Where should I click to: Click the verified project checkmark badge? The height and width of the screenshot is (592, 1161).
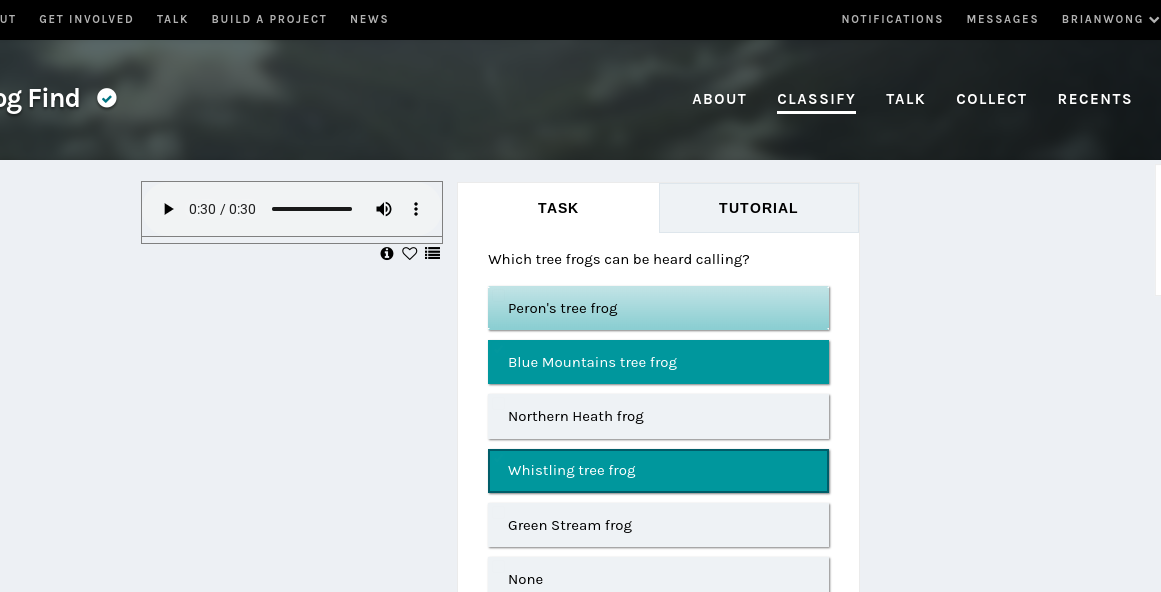click(x=107, y=98)
